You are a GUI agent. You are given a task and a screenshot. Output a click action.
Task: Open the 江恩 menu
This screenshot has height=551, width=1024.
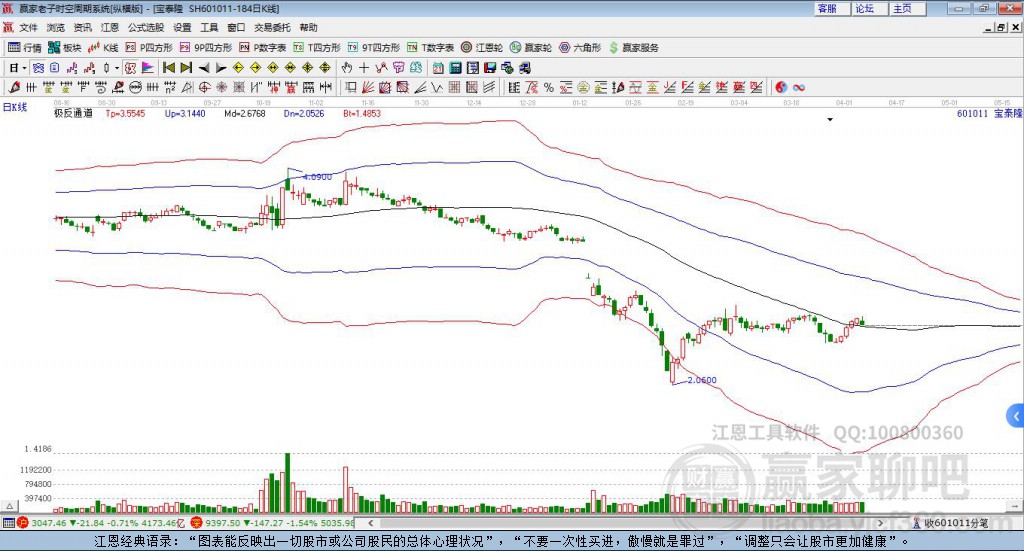point(110,27)
